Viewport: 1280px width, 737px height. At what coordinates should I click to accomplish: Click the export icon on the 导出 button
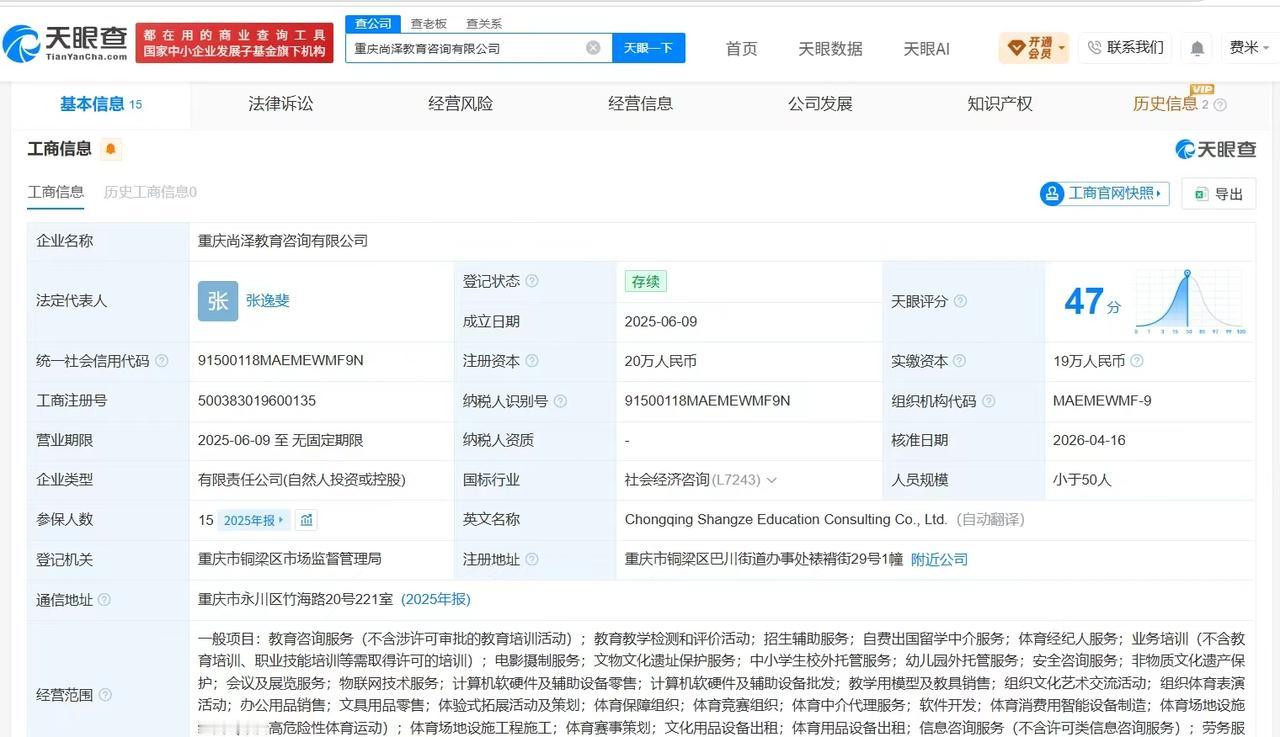coord(1201,194)
